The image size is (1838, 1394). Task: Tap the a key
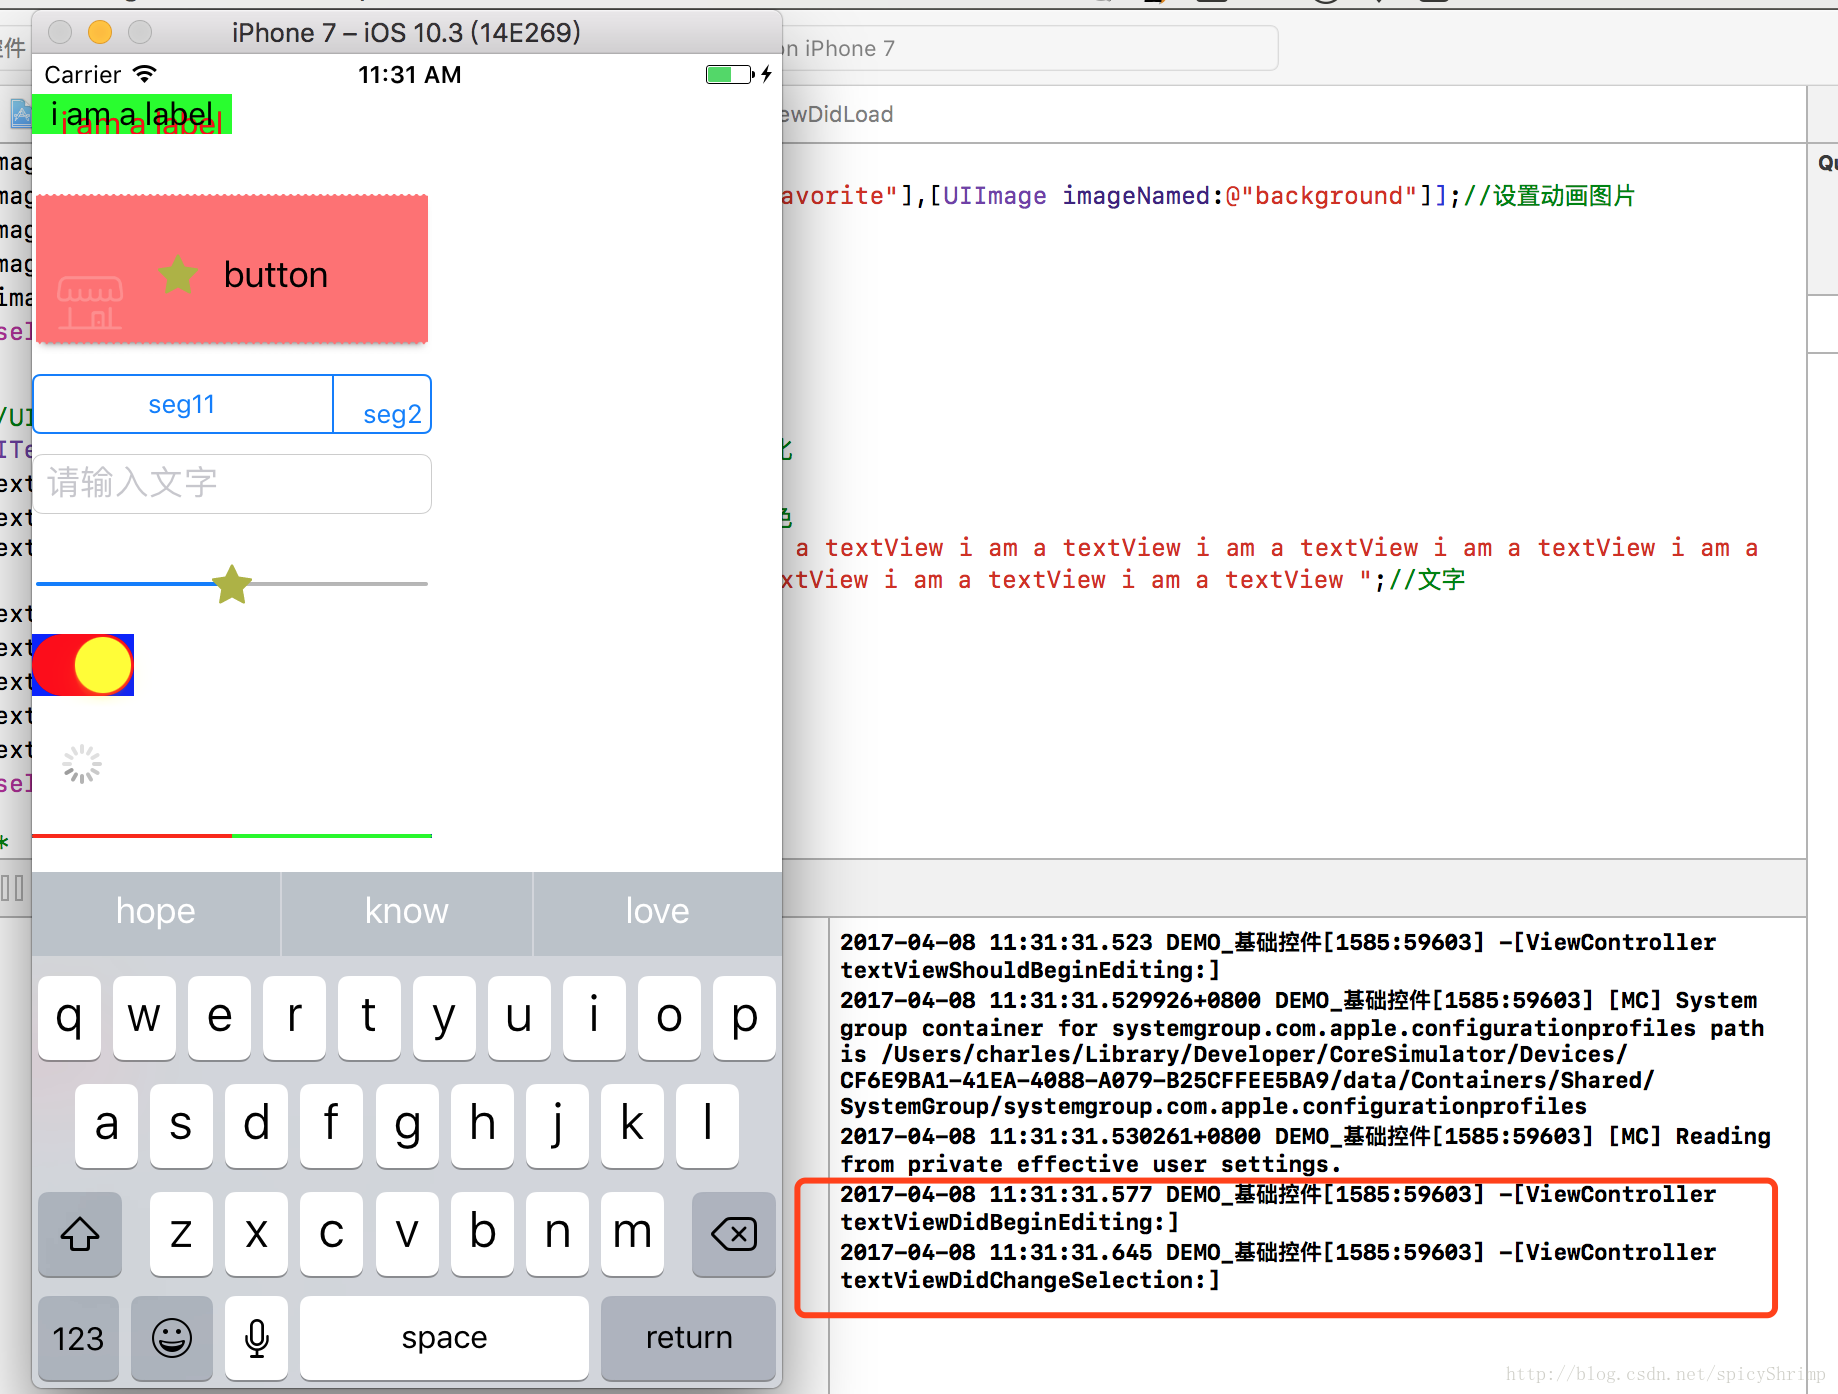106,1126
